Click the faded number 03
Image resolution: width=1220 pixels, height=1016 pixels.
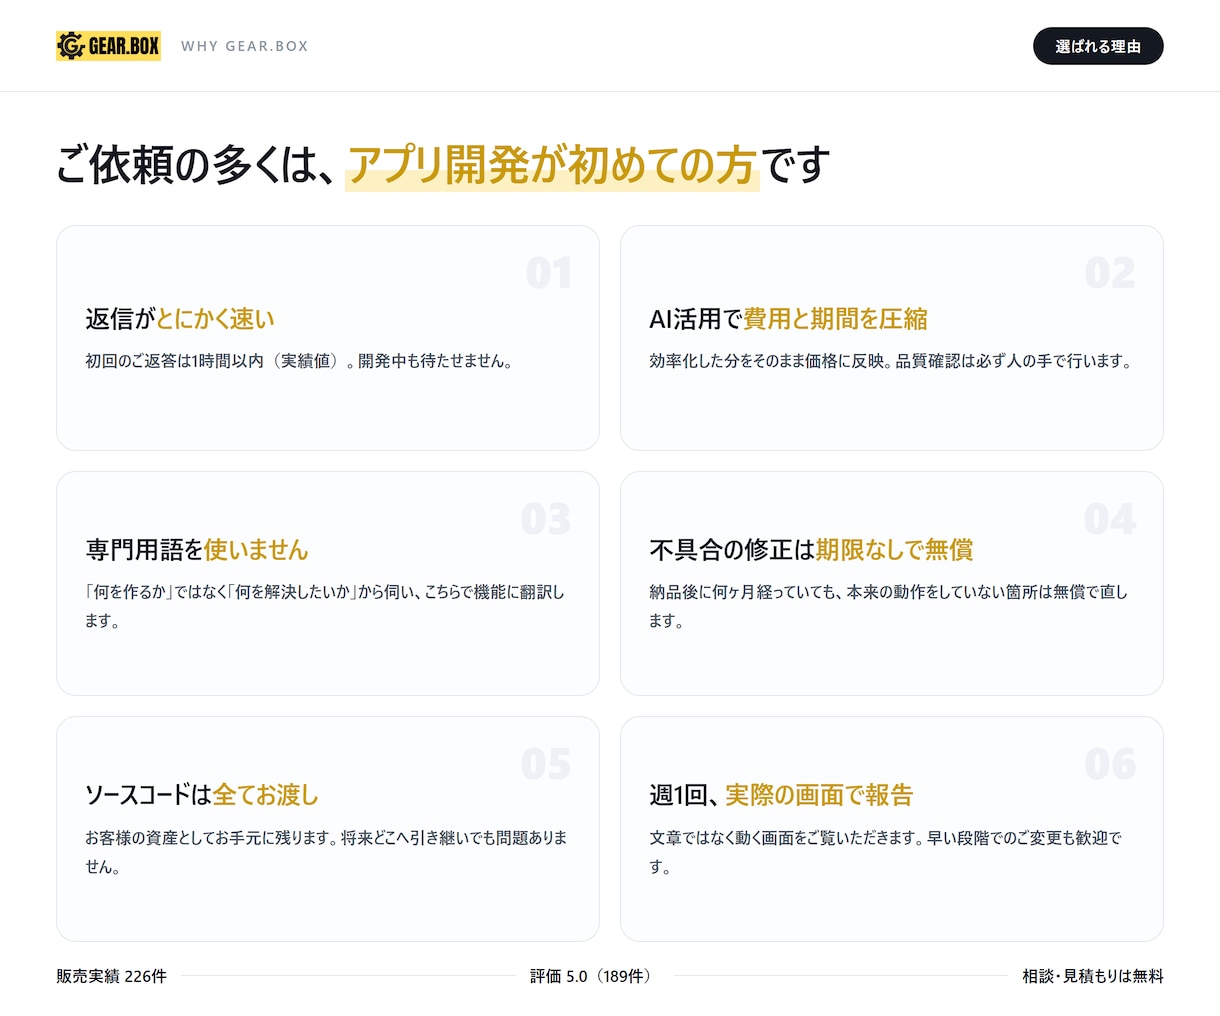[546, 519]
